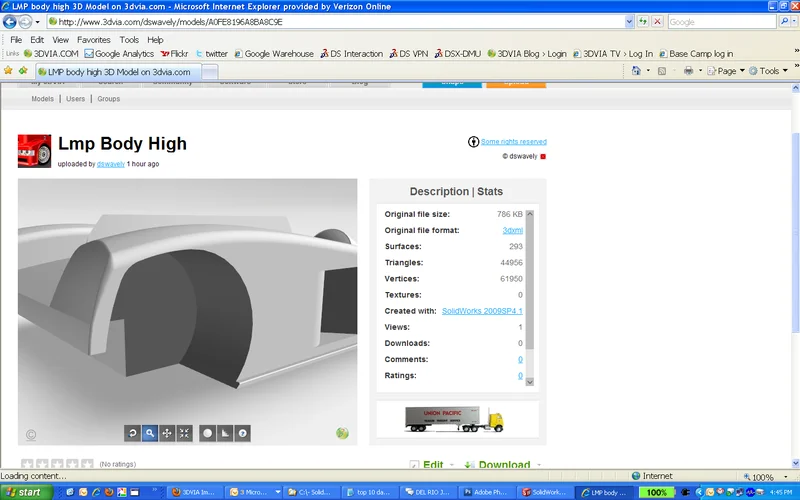Click the browser Back arrow button
This screenshot has height=500, width=800.
13,21
